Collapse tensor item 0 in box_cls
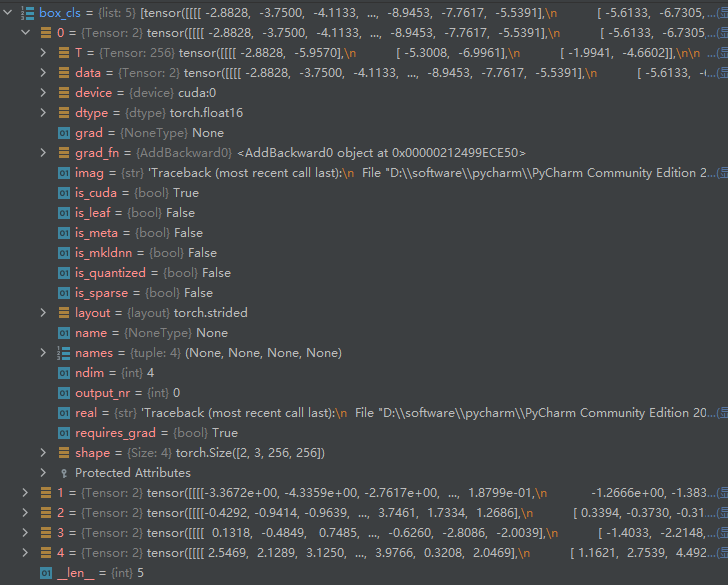The height and width of the screenshot is (585, 728). [x=26, y=32]
